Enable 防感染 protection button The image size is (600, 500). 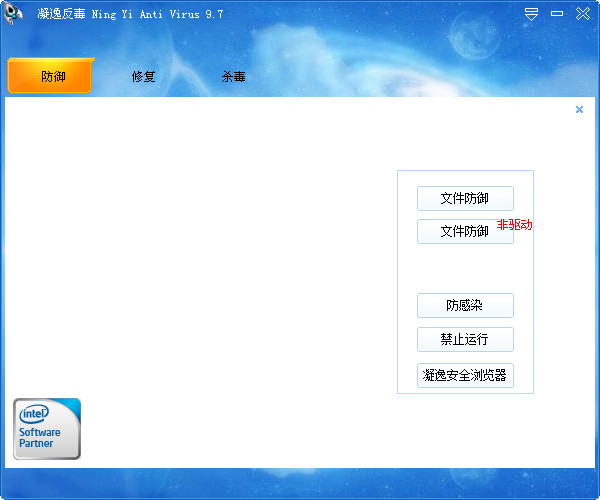pyautogui.click(x=465, y=305)
